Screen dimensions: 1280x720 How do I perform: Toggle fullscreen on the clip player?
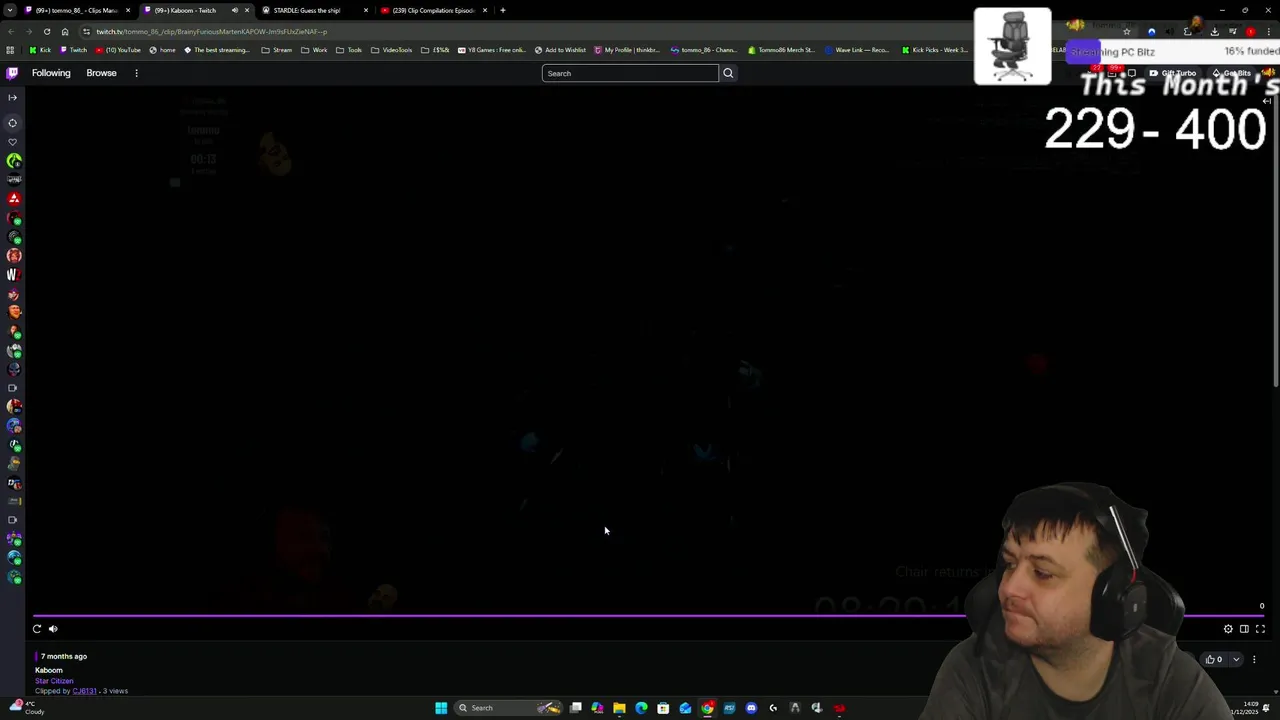click(x=1260, y=629)
